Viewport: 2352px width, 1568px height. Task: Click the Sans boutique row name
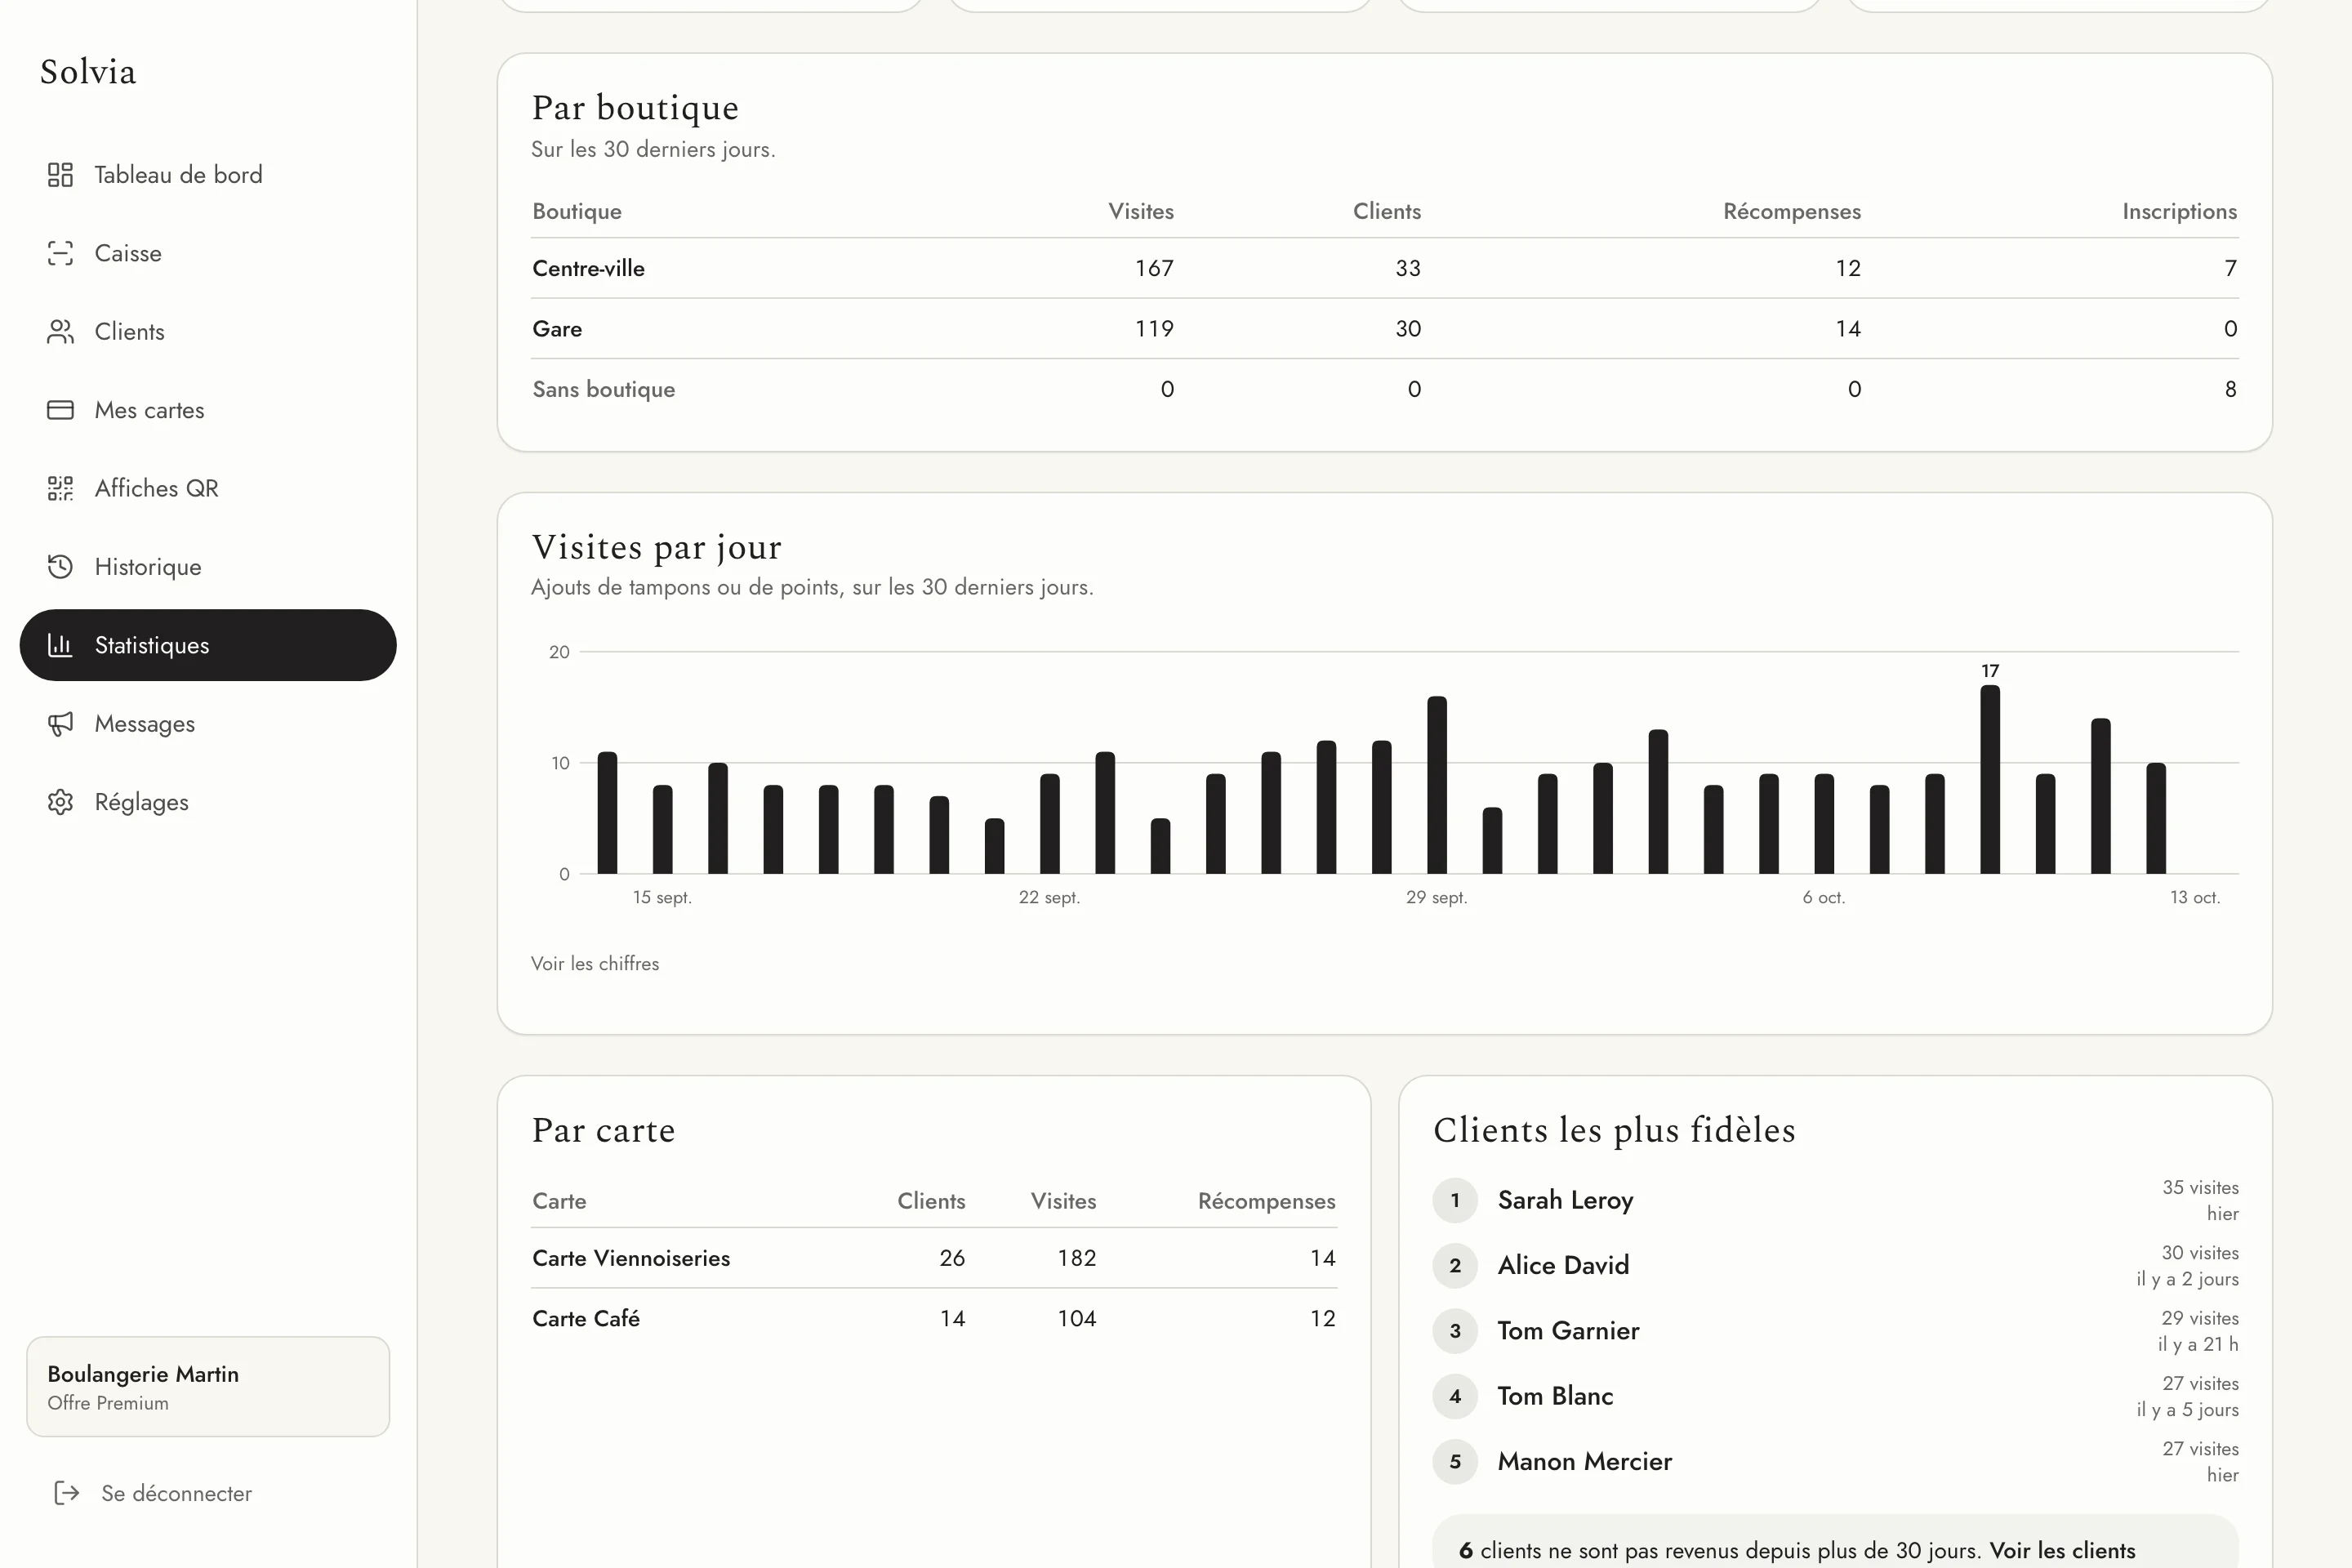[x=603, y=389]
